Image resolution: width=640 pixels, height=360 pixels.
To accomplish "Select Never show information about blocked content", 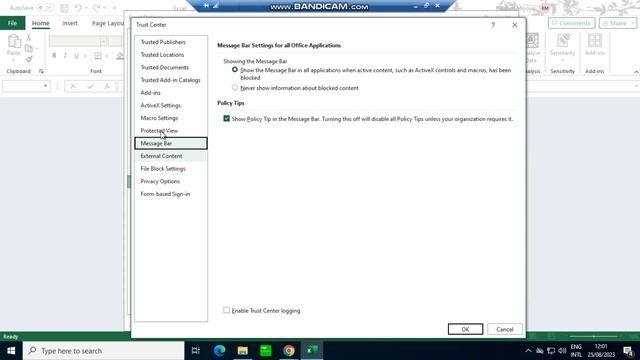I will pos(235,87).
